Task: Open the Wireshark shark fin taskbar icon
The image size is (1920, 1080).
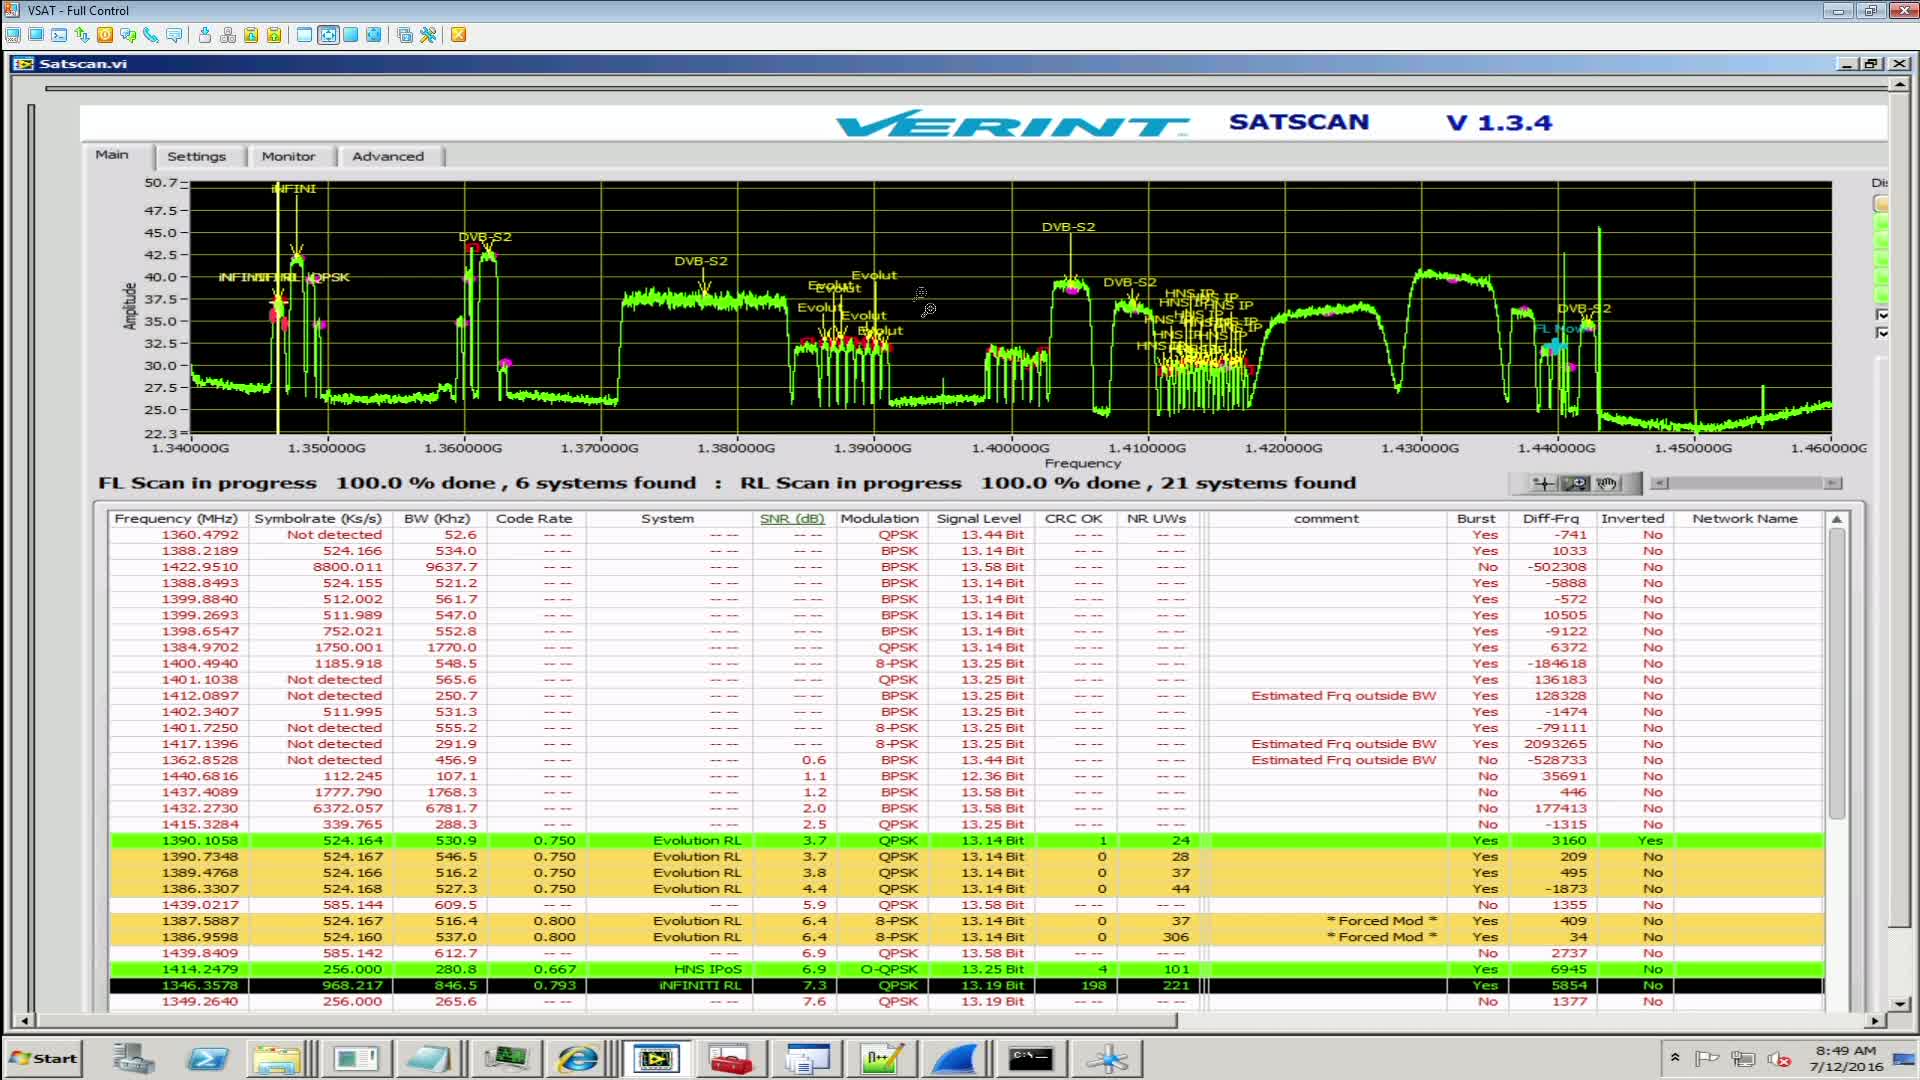Action: (955, 1058)
